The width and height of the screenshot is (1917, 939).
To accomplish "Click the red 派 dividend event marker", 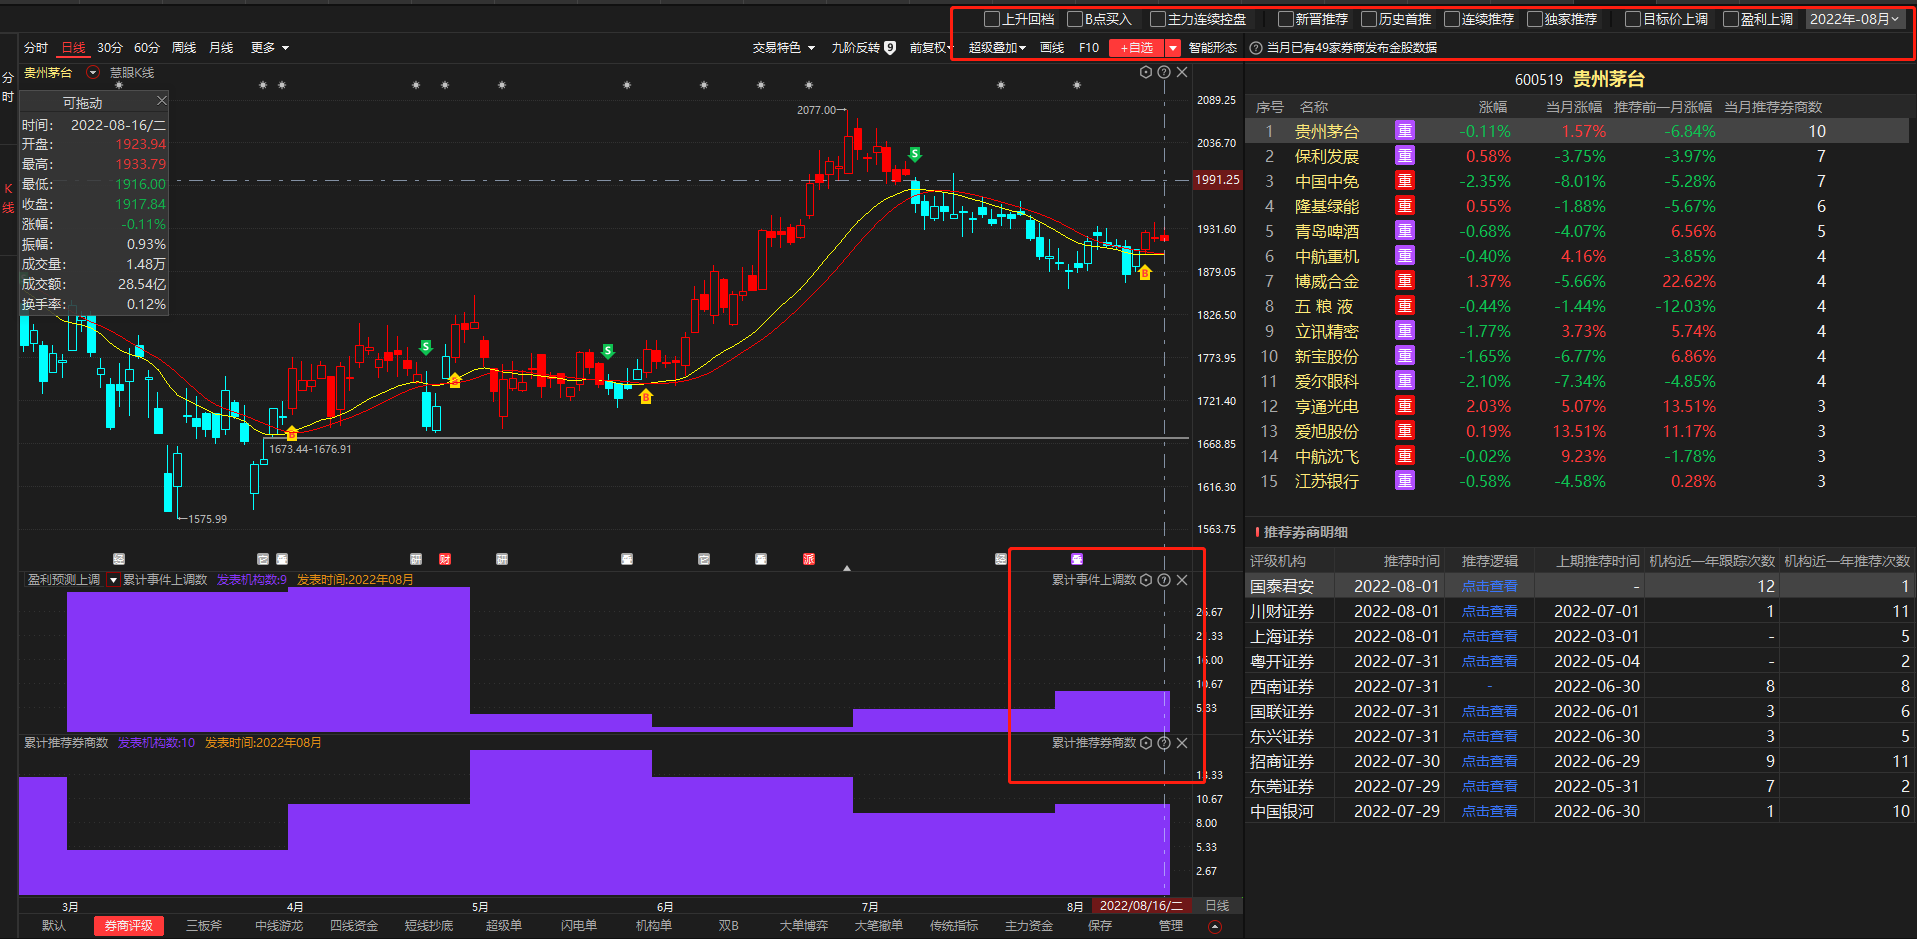I will pos(809,559).
